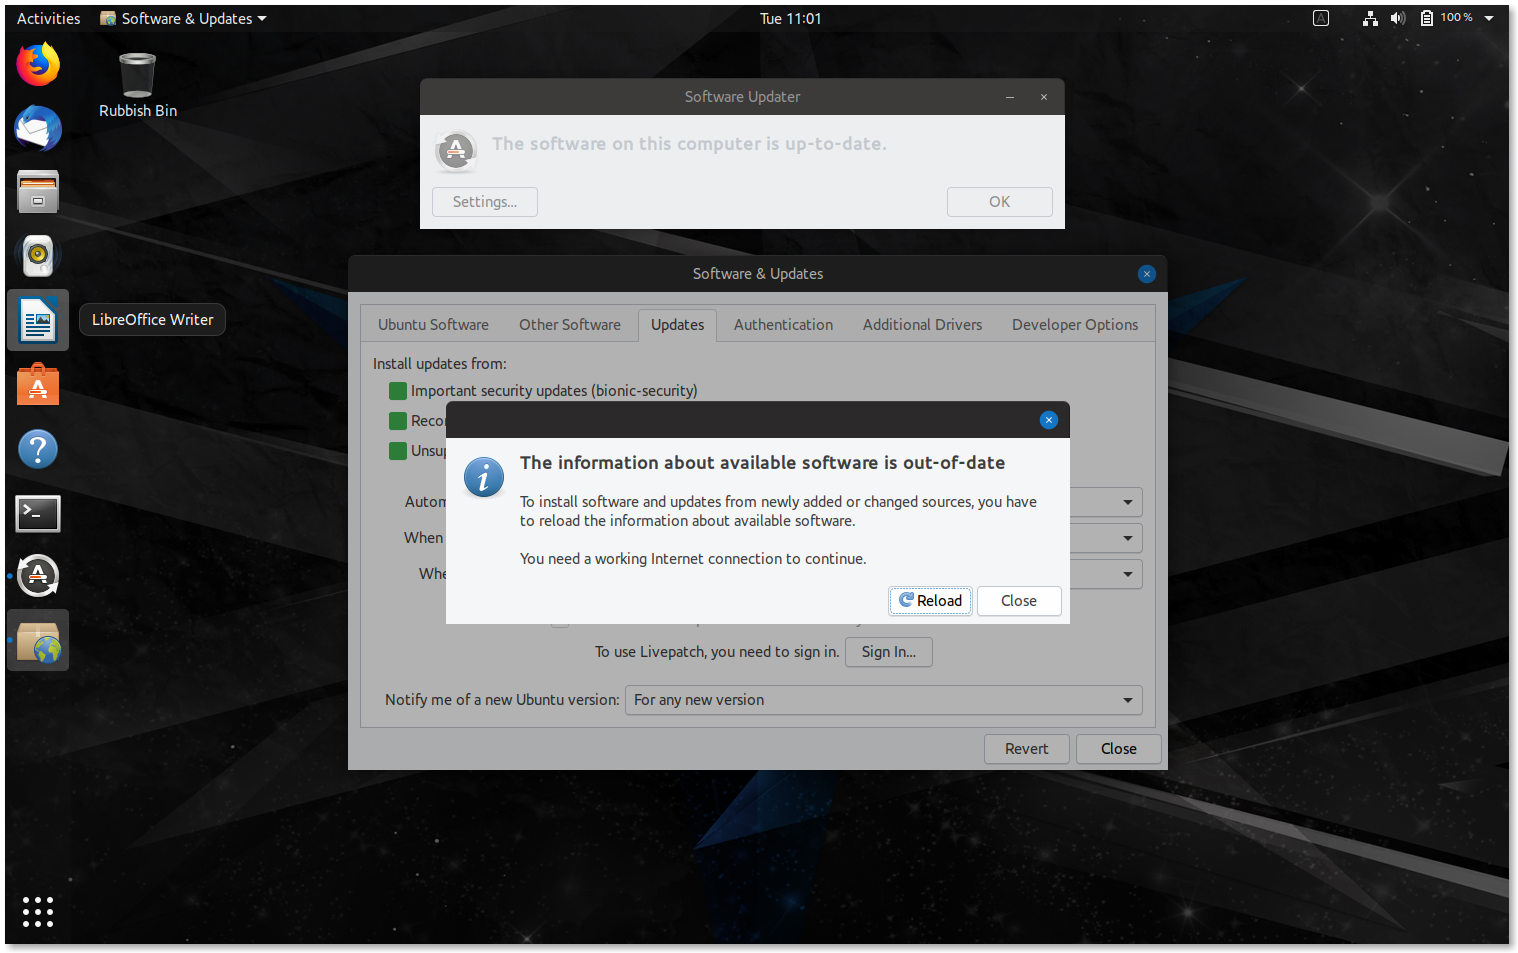Open the Developer Options tab
The width and height of the screenshot is (1518, 953).
[x=1075, y=325]
